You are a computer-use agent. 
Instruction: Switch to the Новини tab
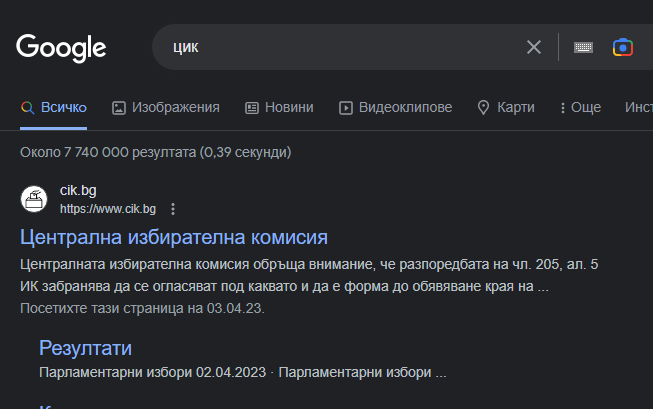(279, 107)
